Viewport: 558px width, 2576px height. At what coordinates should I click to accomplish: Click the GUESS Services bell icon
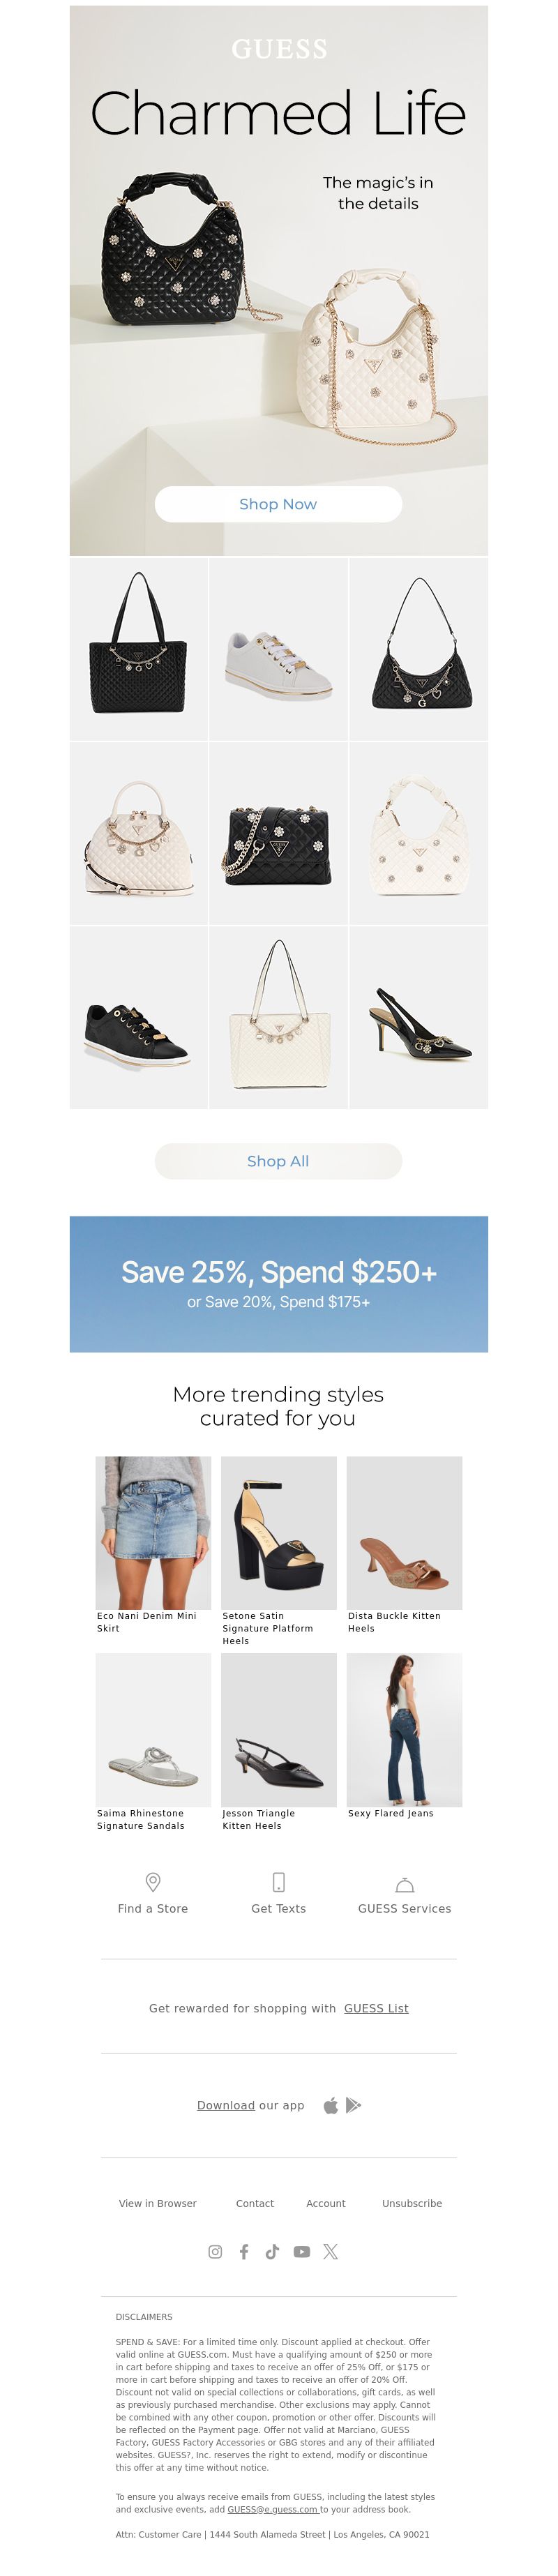405,1884
